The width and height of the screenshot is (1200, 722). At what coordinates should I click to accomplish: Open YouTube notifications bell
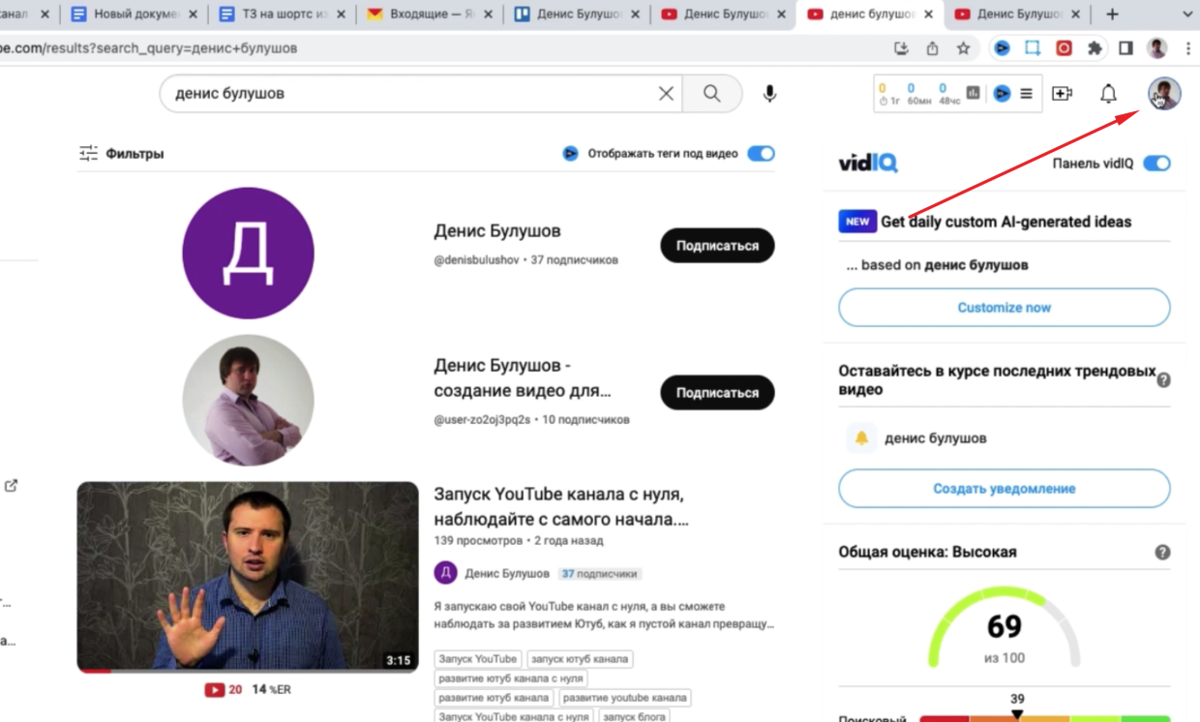tap(1108, 93)
